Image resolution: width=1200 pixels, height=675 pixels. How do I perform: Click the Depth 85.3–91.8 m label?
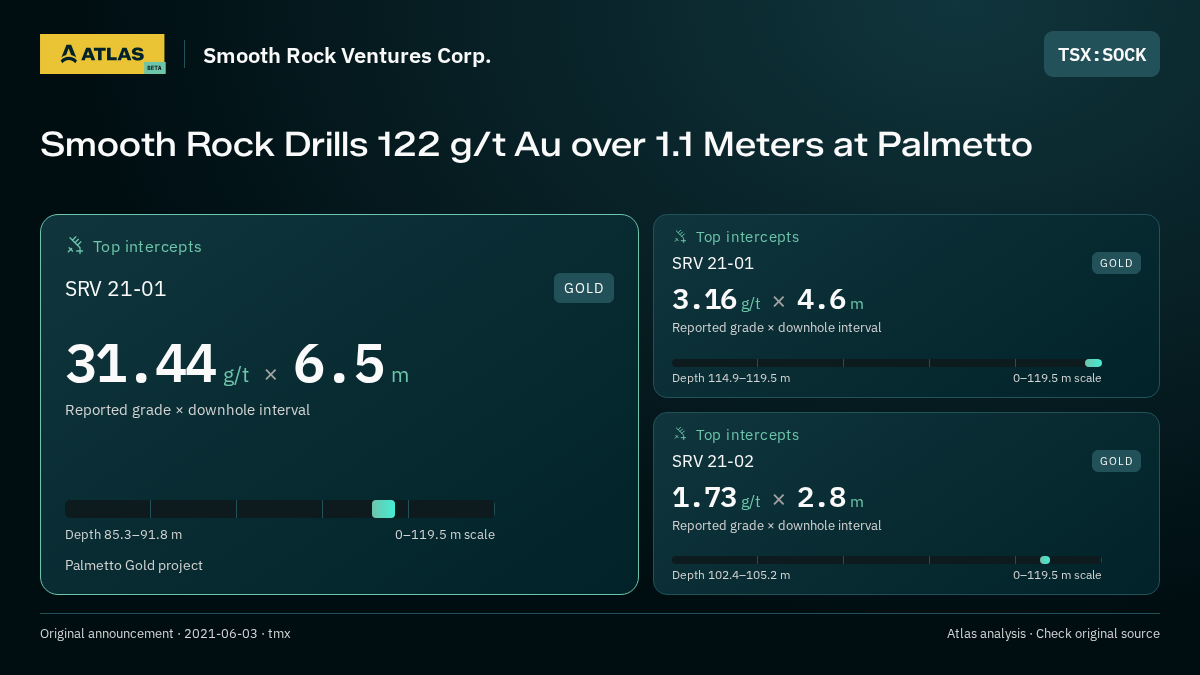tap(124, 535)
